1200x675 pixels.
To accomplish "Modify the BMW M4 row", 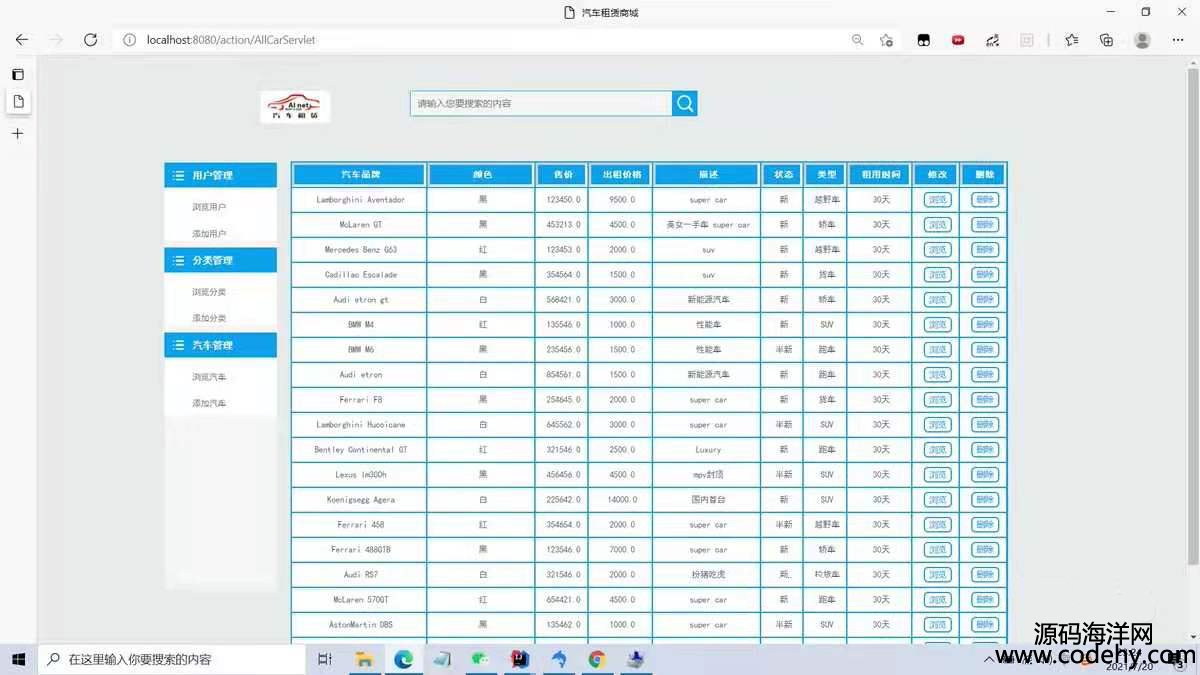I will pyautogui.click(x=938, y=325).
